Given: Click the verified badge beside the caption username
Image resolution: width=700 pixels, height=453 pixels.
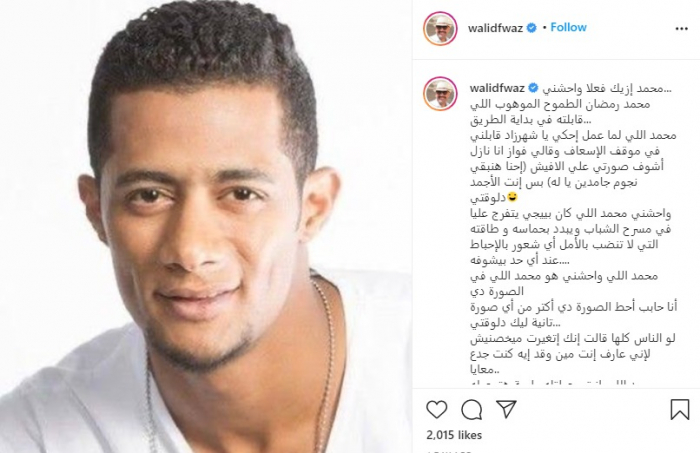Looking at the screenshot, I should (x=533, y=88).
